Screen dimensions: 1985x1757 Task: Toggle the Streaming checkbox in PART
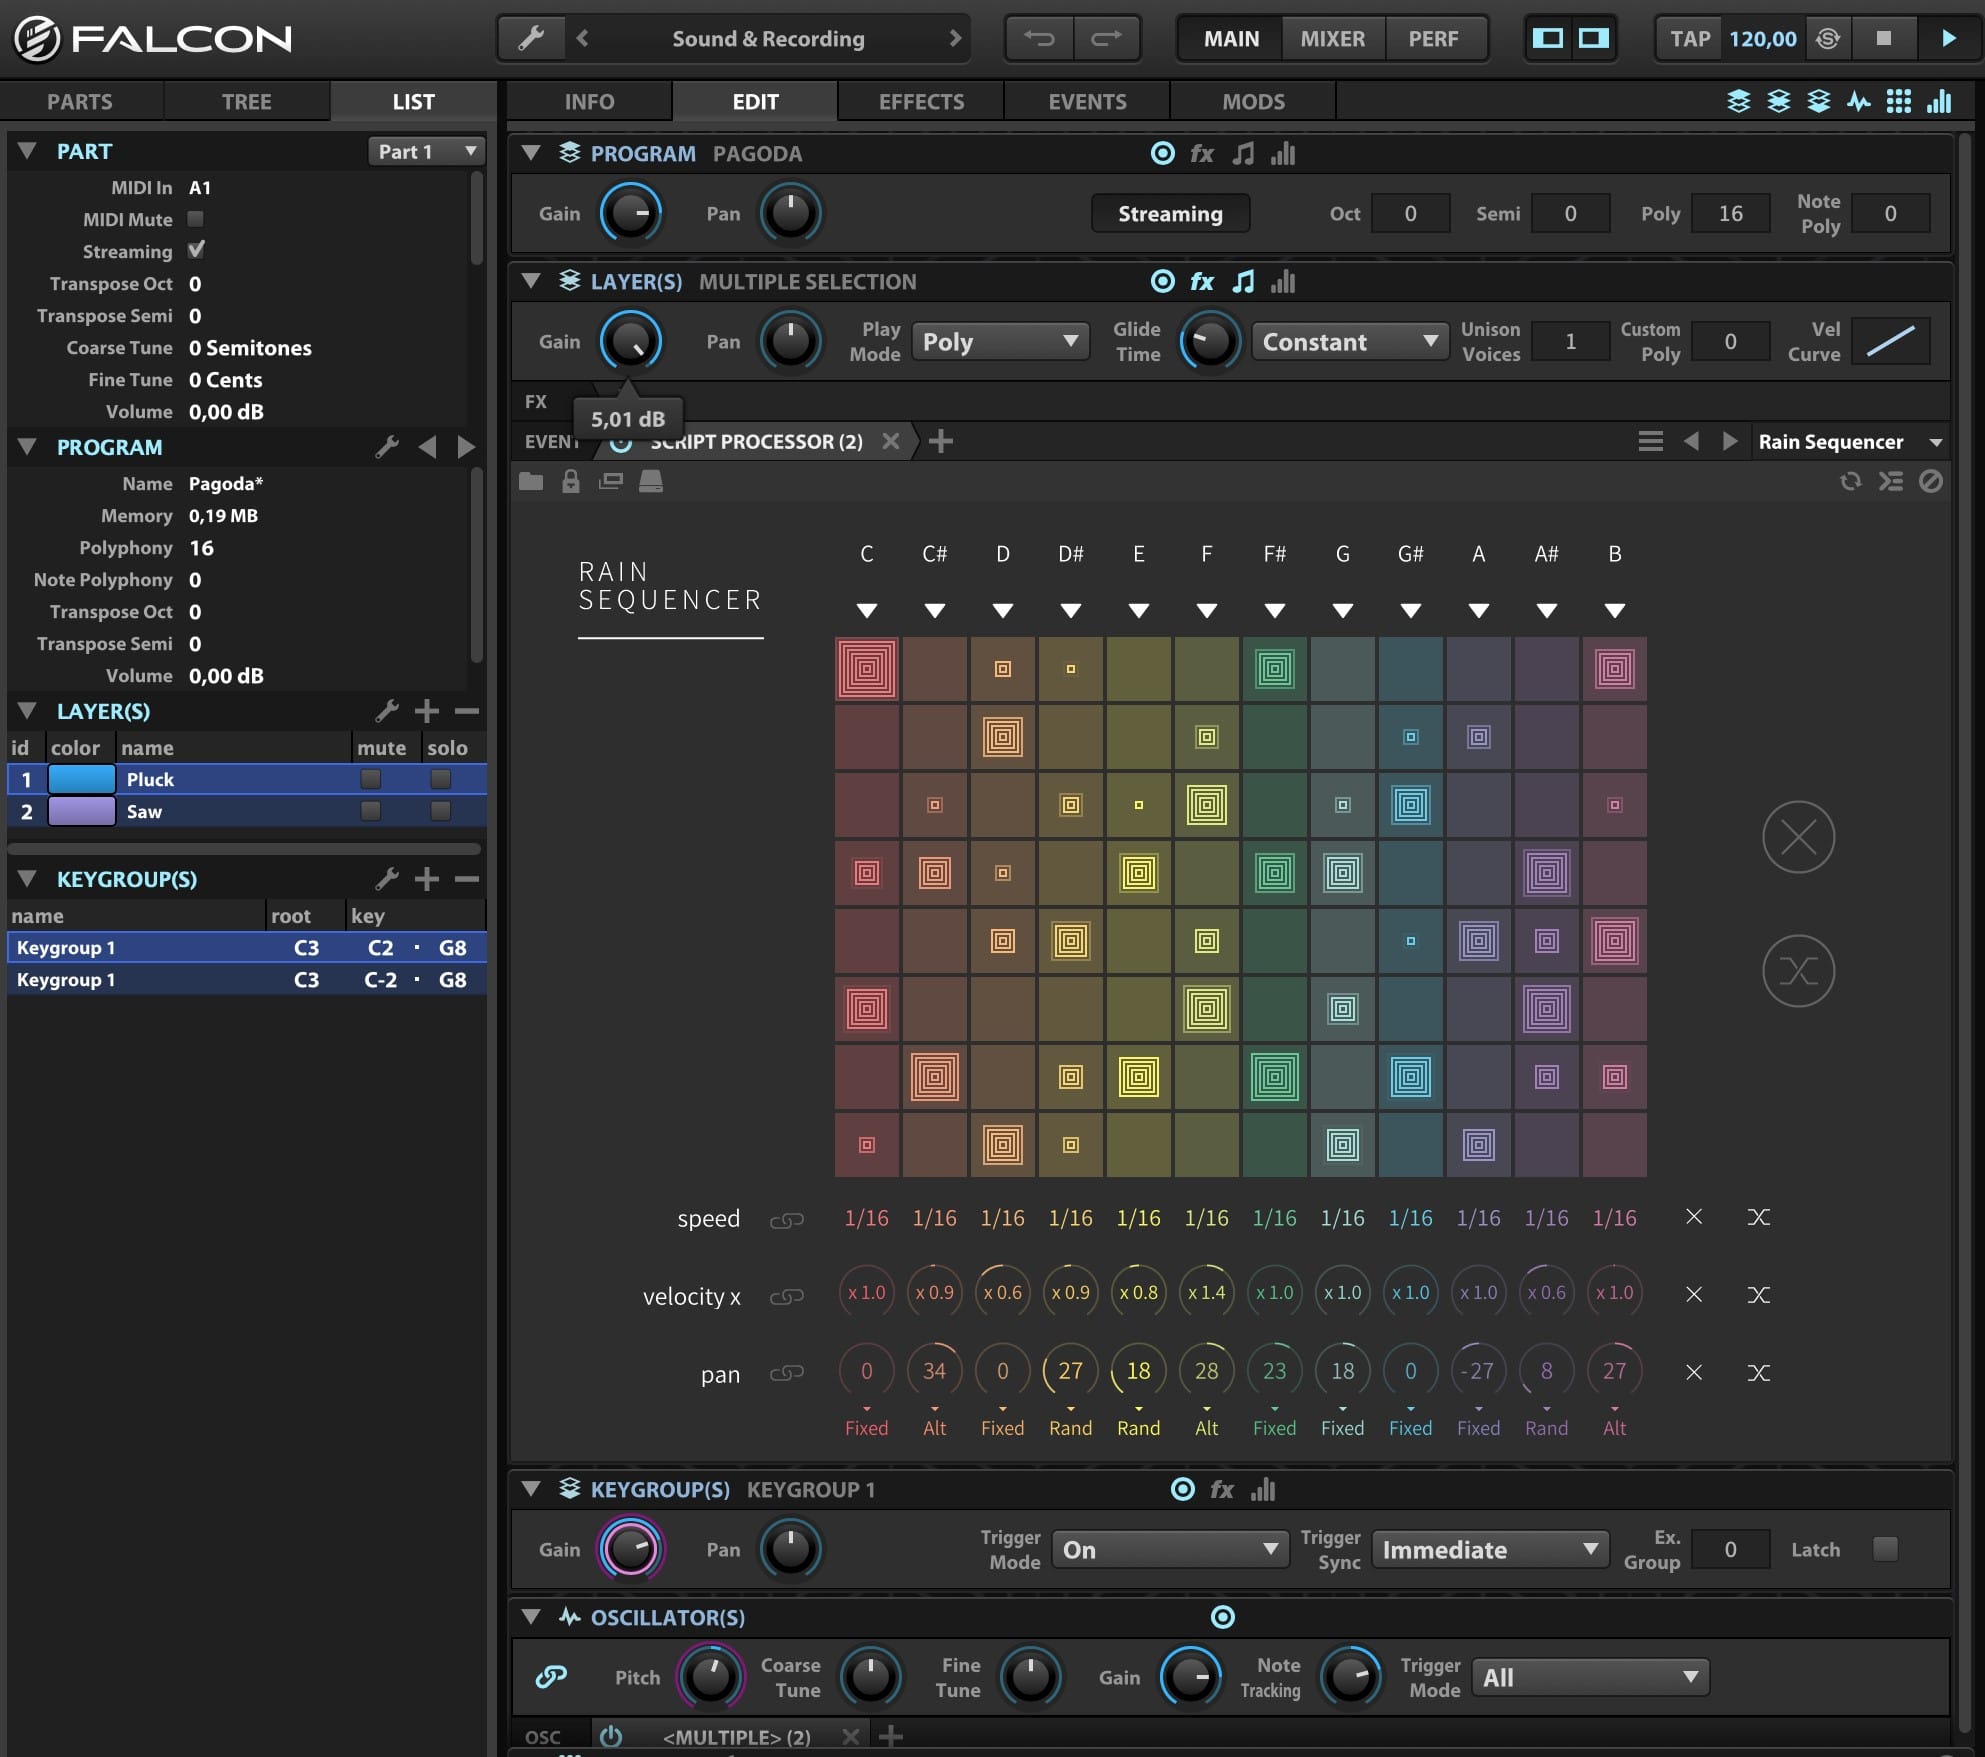tap(196, 250)
